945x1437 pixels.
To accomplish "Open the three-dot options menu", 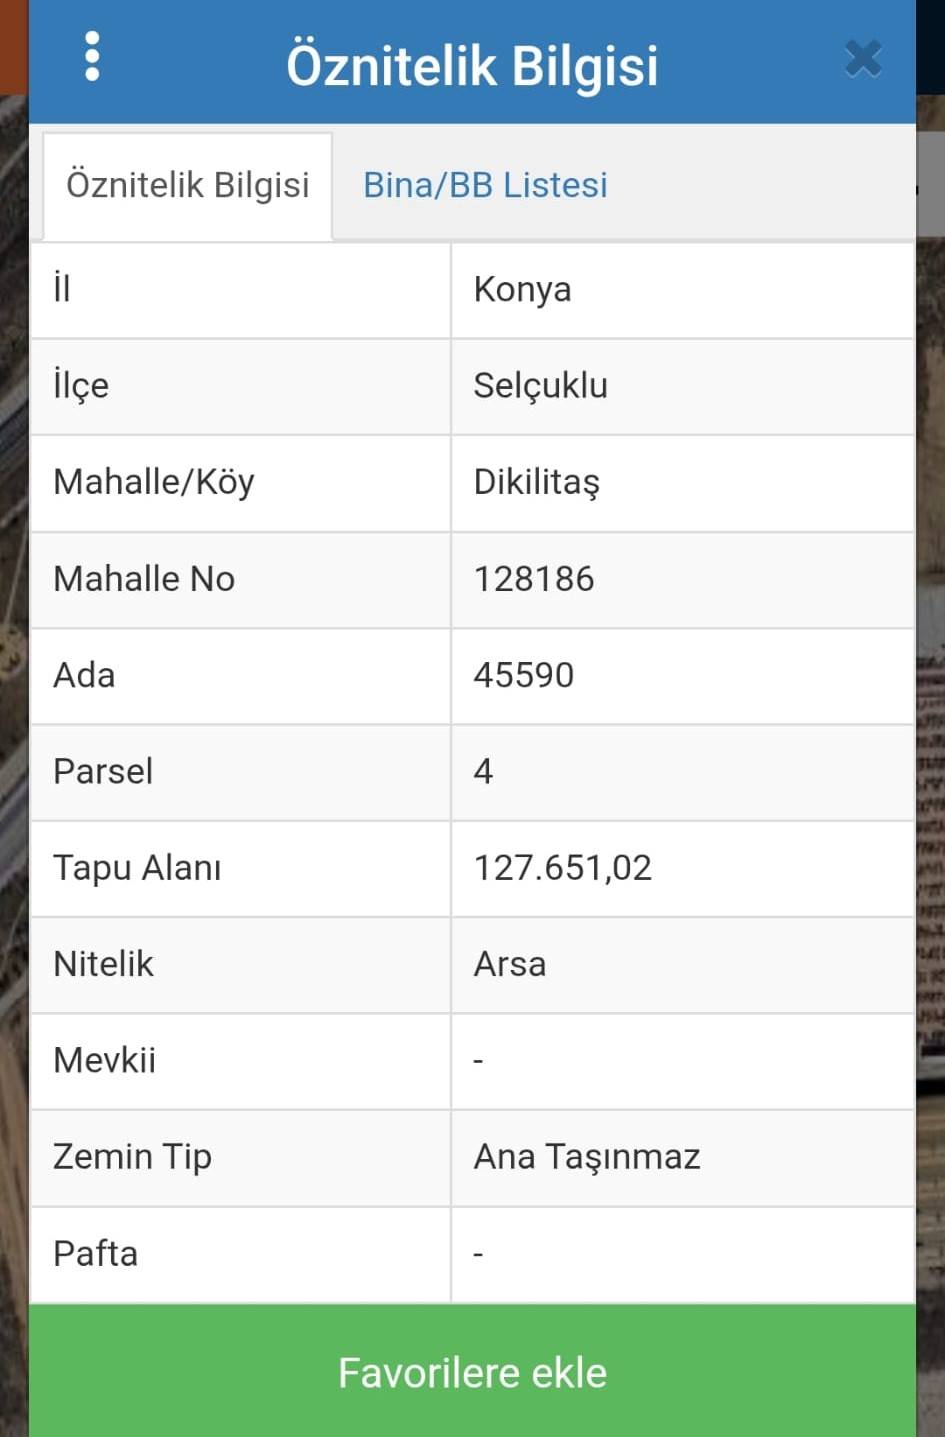I will (92, 56).
